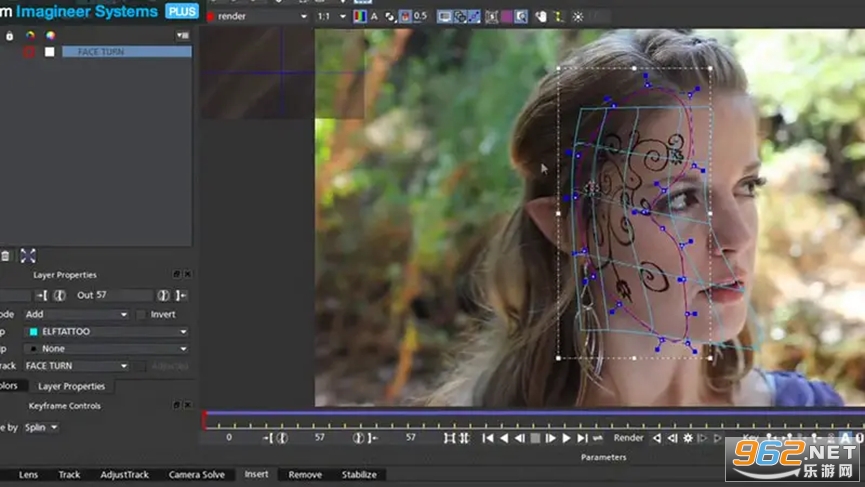Screen dimensions: 865x487
Task: Click timeline playhead red marker
Action: click(x=205, y=420)
